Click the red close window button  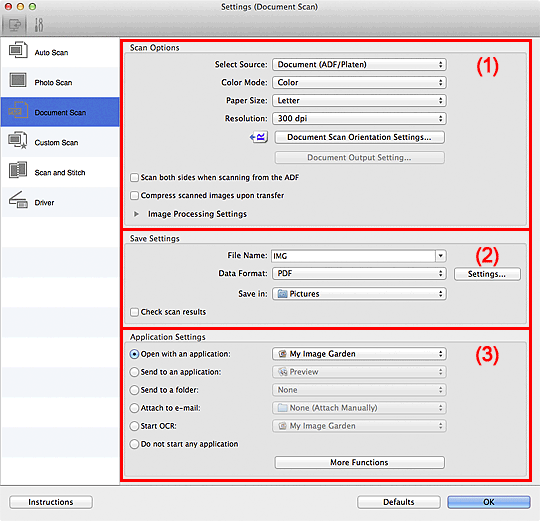(x=9, y=7)
